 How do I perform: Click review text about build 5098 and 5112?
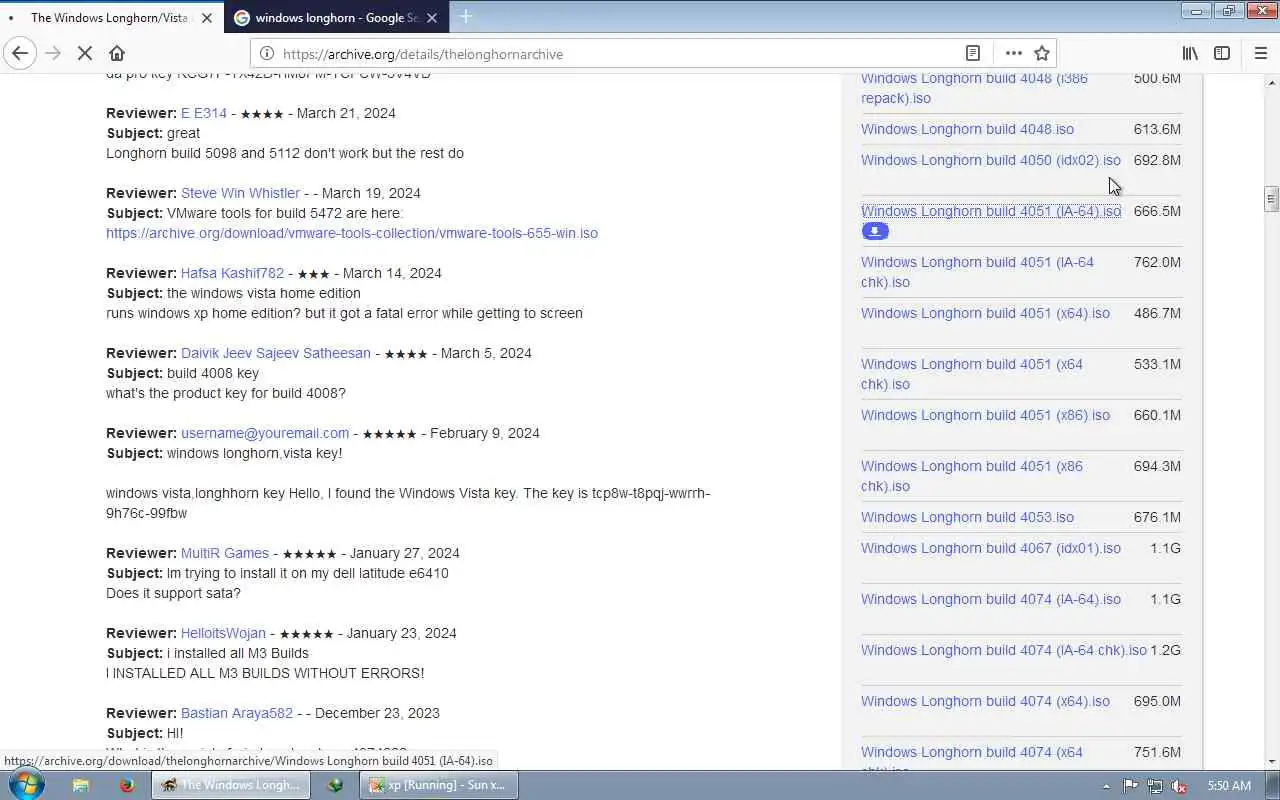[x=285, y=153]
